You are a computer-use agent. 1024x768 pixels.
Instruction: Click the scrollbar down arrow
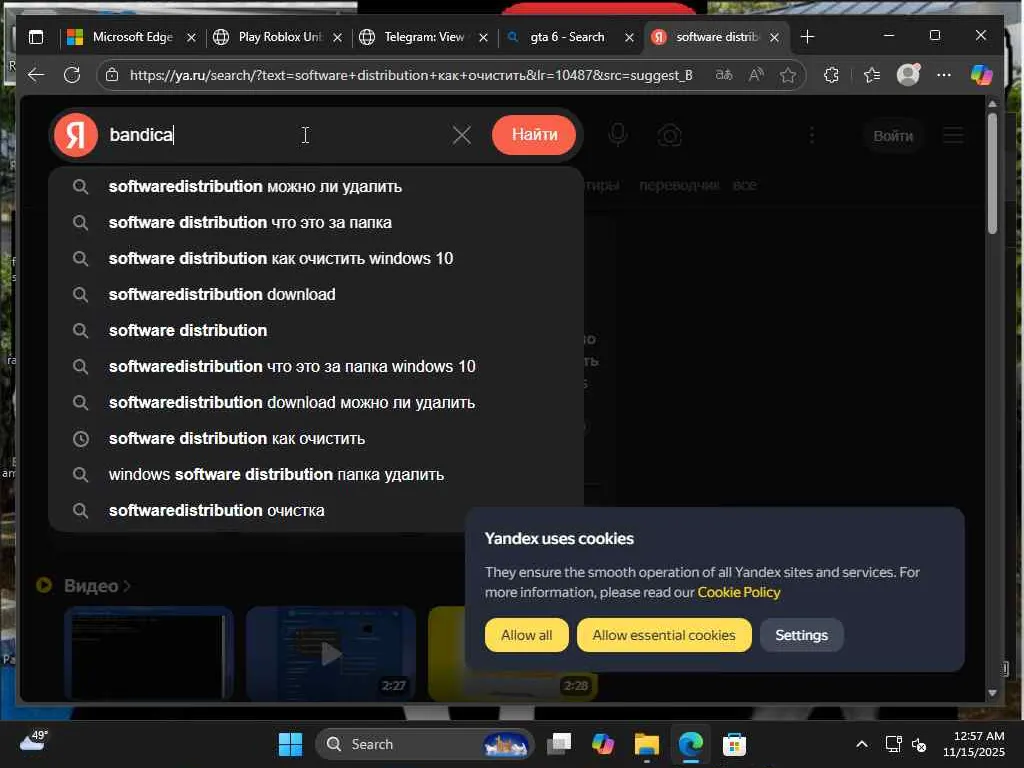pyautogui.click(x=992, y=692)
